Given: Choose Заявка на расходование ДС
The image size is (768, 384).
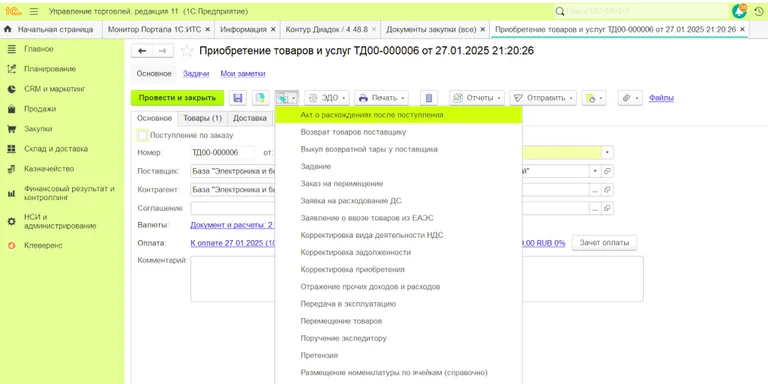Looking at the screenshot, I should tap(399, 201).
